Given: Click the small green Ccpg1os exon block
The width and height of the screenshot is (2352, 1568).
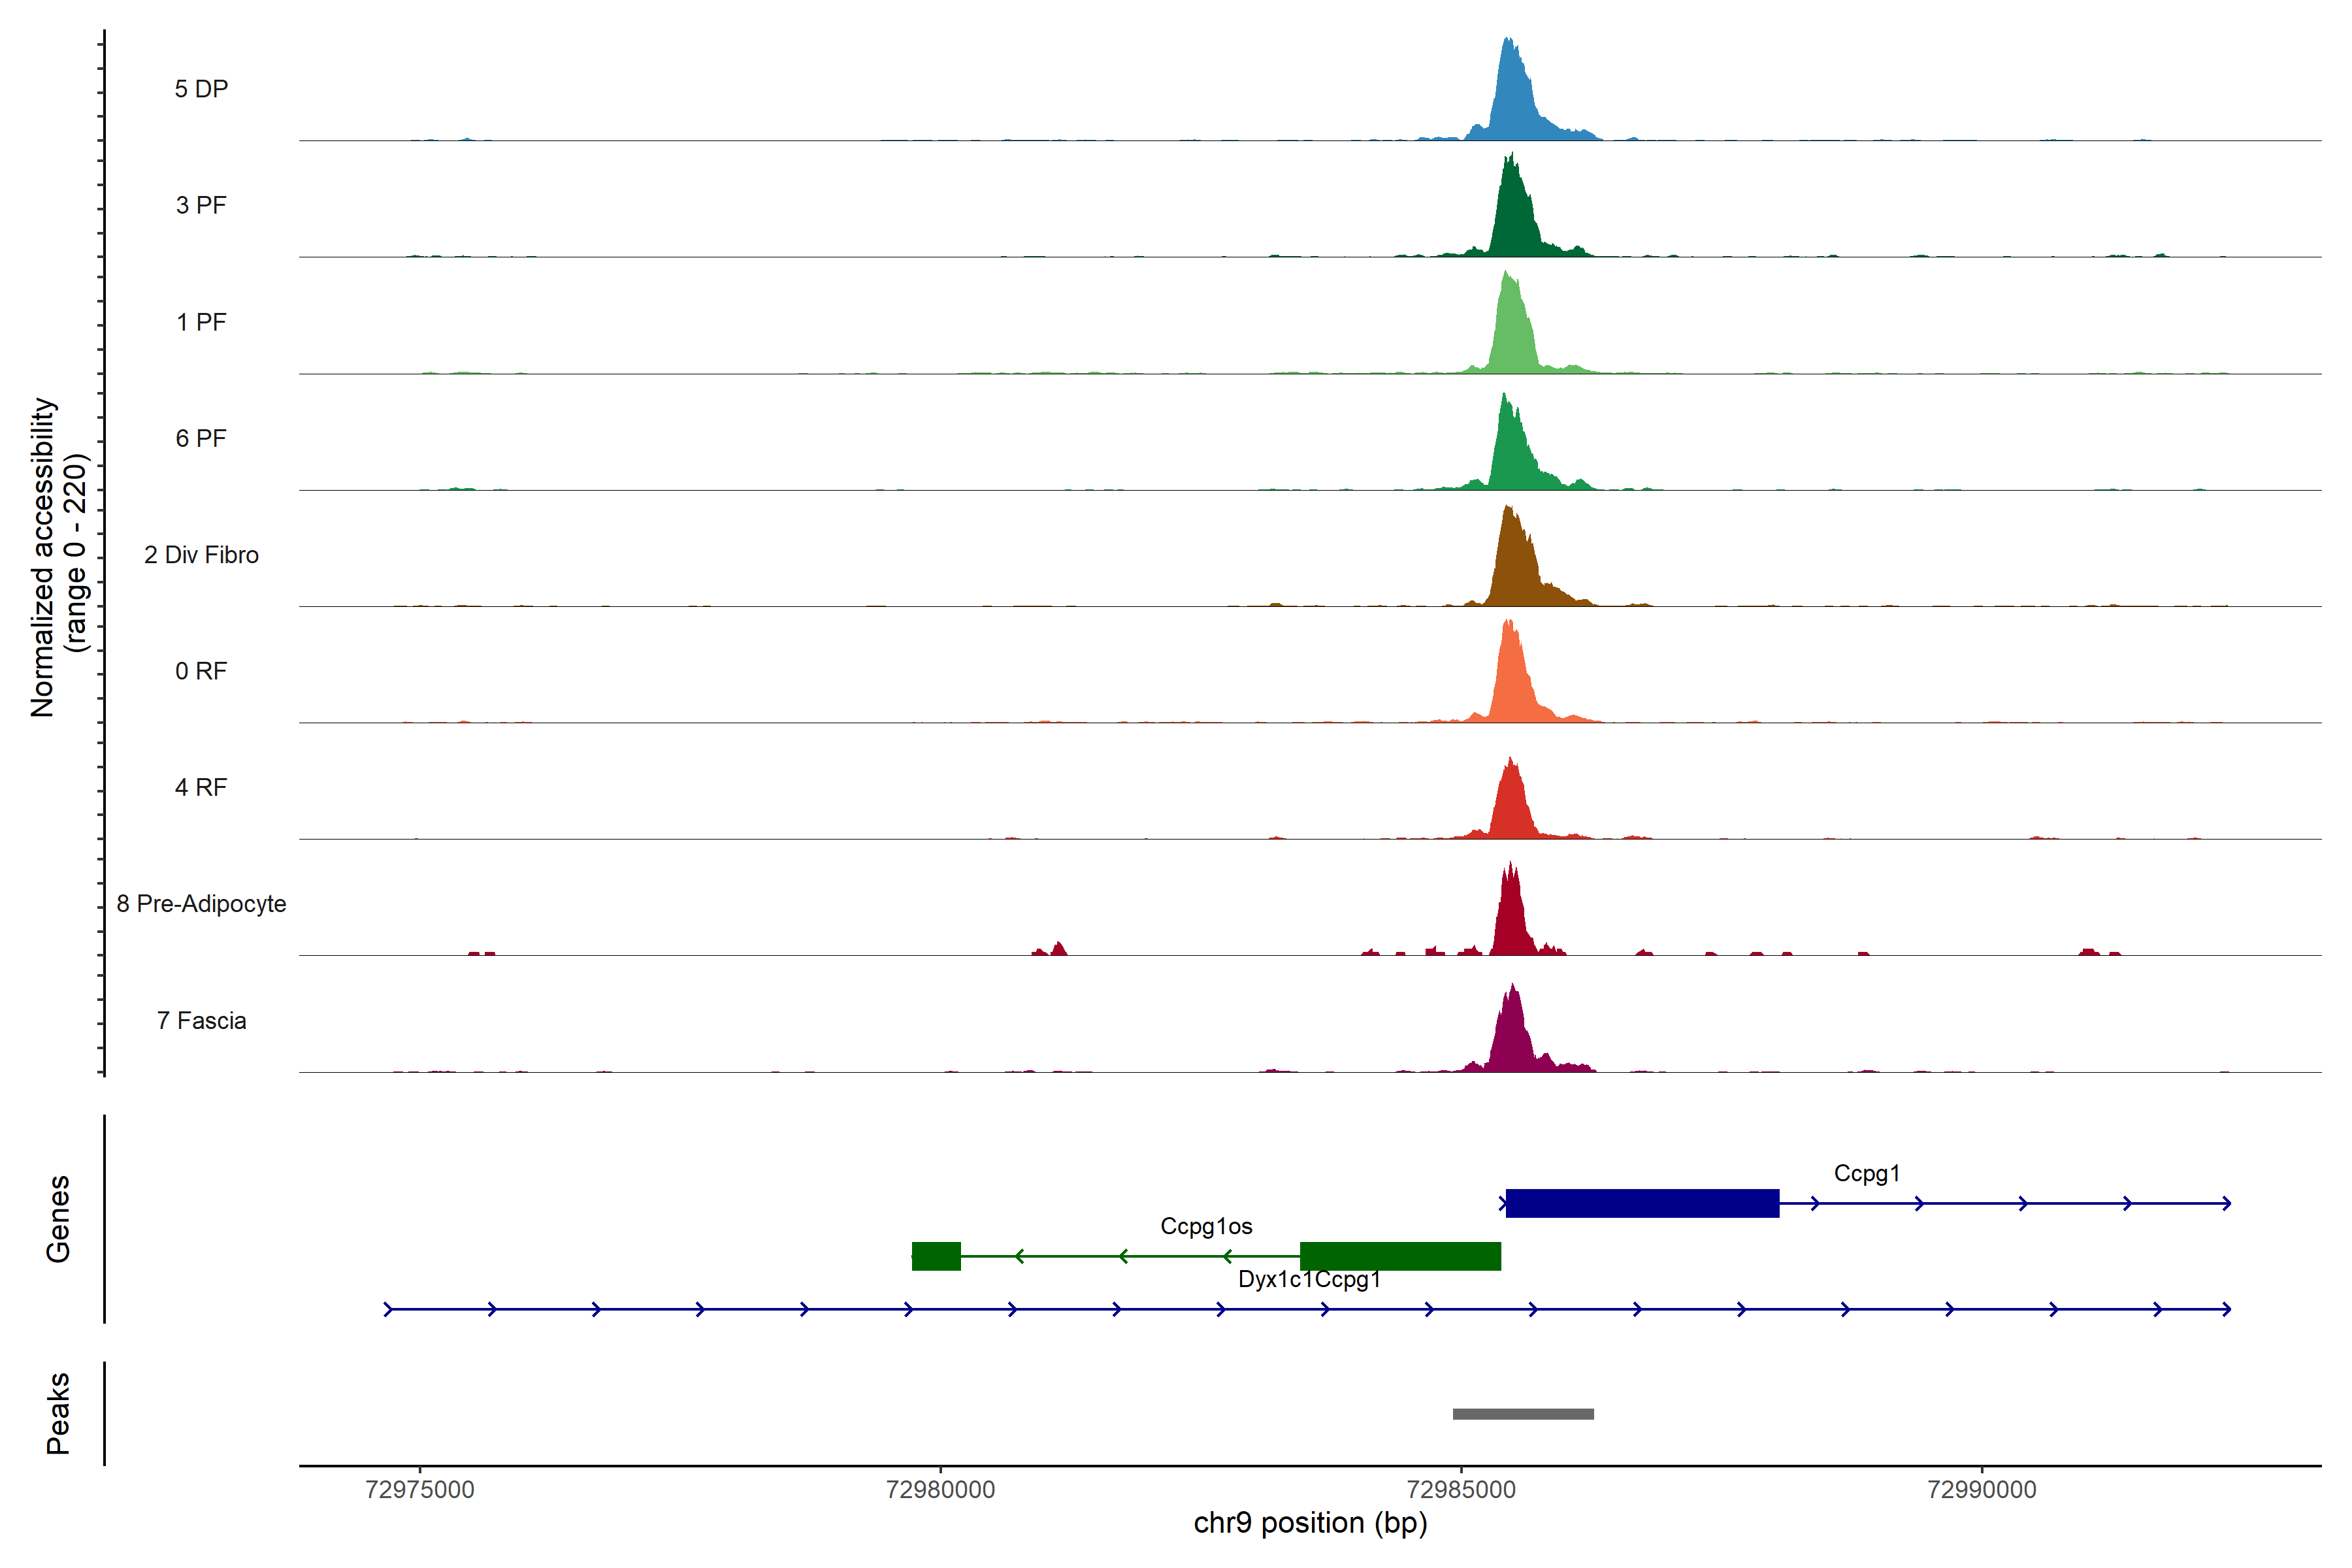Looking at the screenshot, I should pyautogui.click(x=936, y=1256).
